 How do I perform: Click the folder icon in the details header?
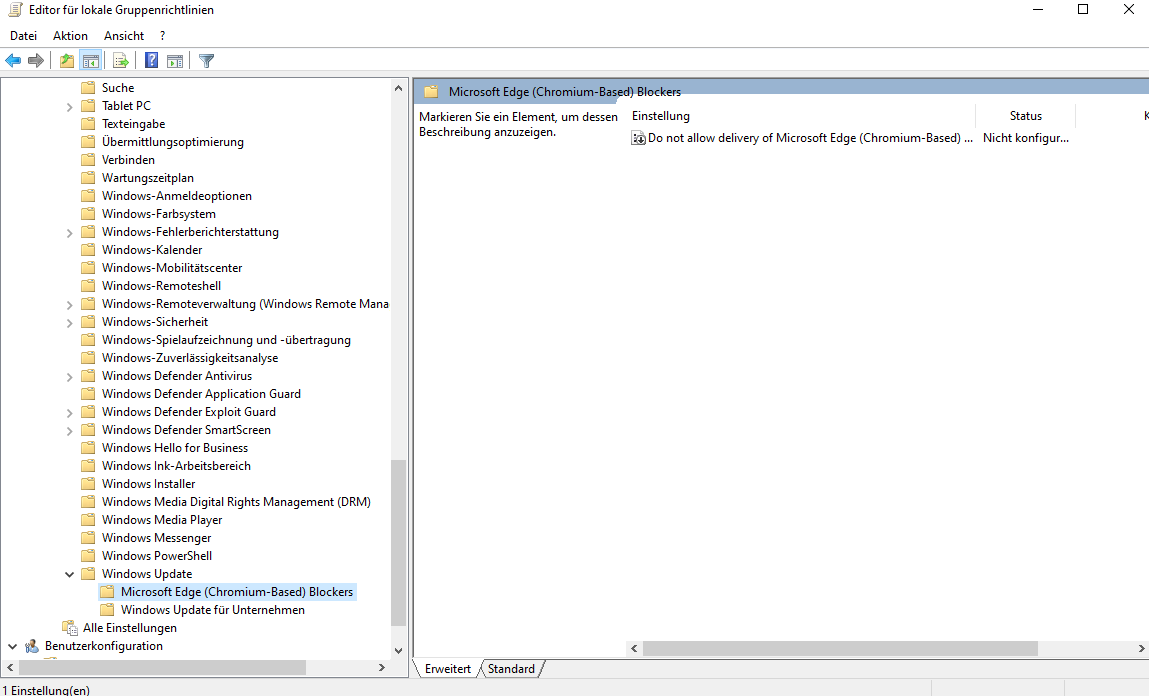pyautogui.click(x=431, y=92)
